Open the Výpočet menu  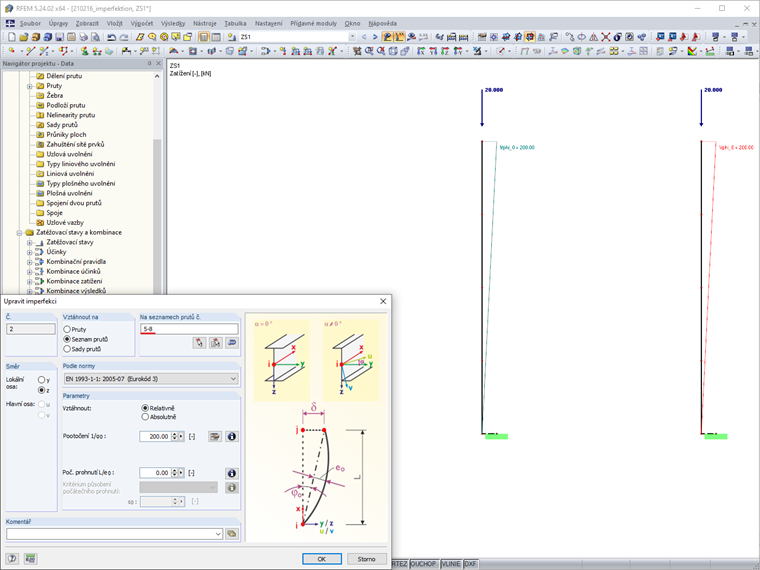coord(142,23)
